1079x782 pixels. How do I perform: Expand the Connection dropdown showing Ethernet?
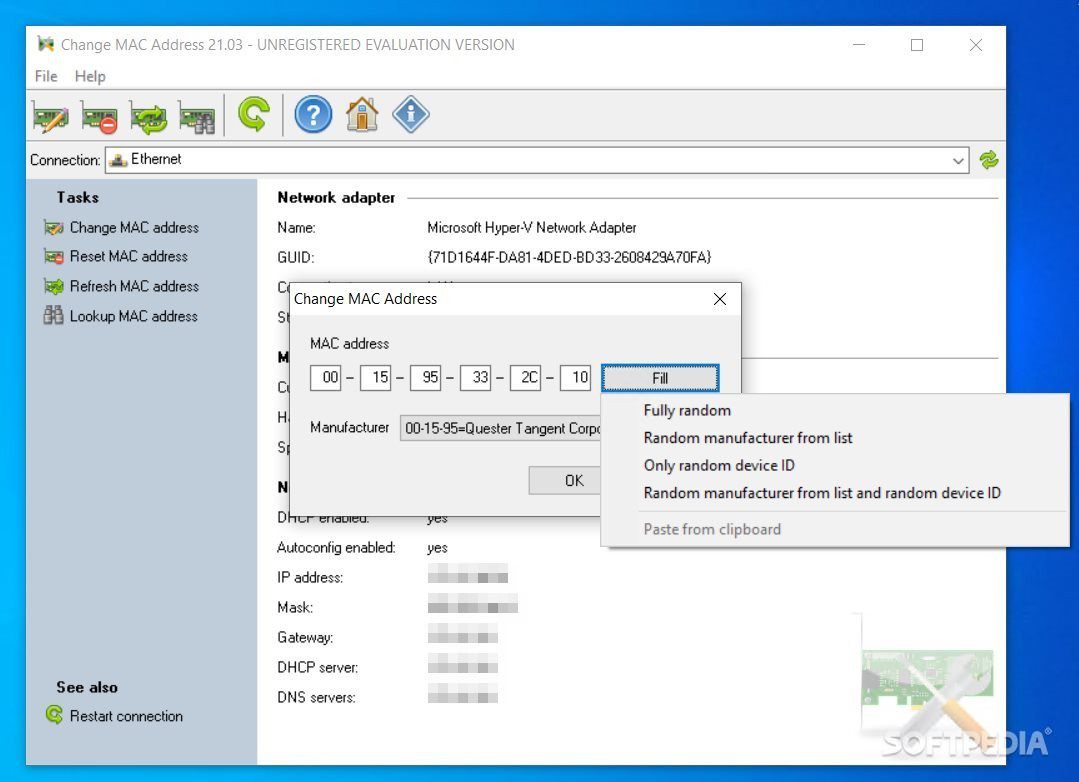click(x=537, y=160)
